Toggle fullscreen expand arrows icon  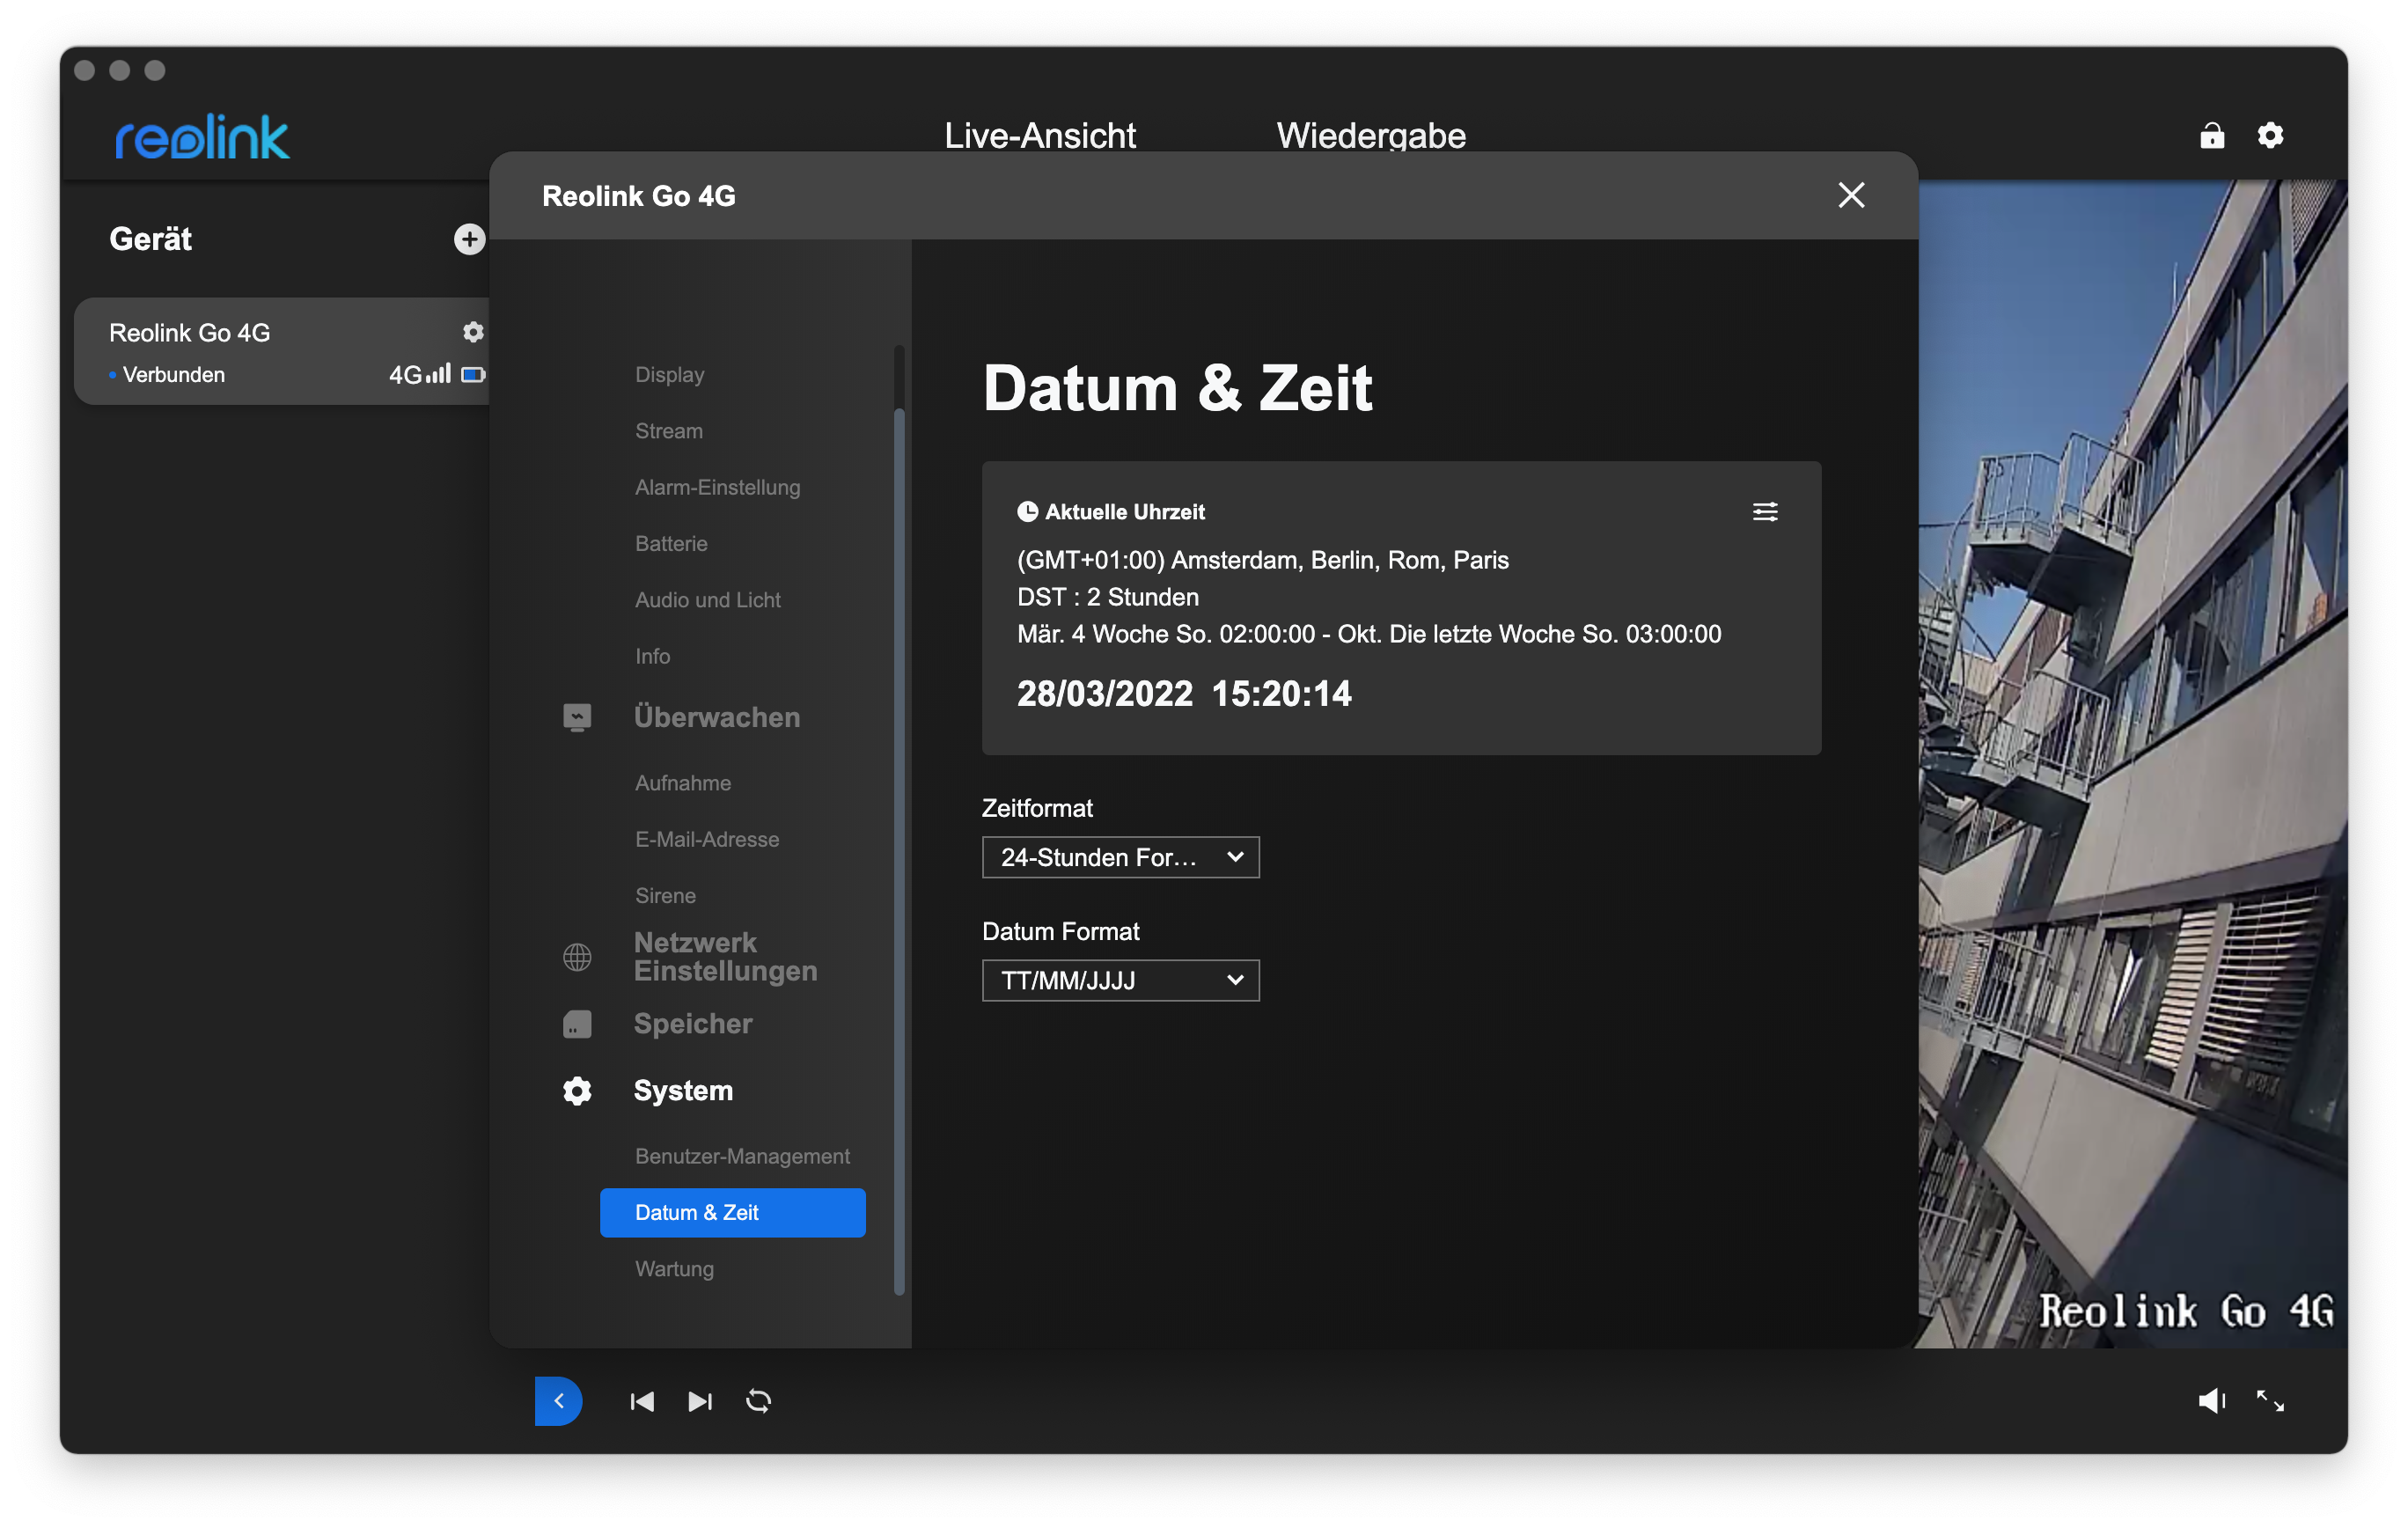pos(2270,1401)
